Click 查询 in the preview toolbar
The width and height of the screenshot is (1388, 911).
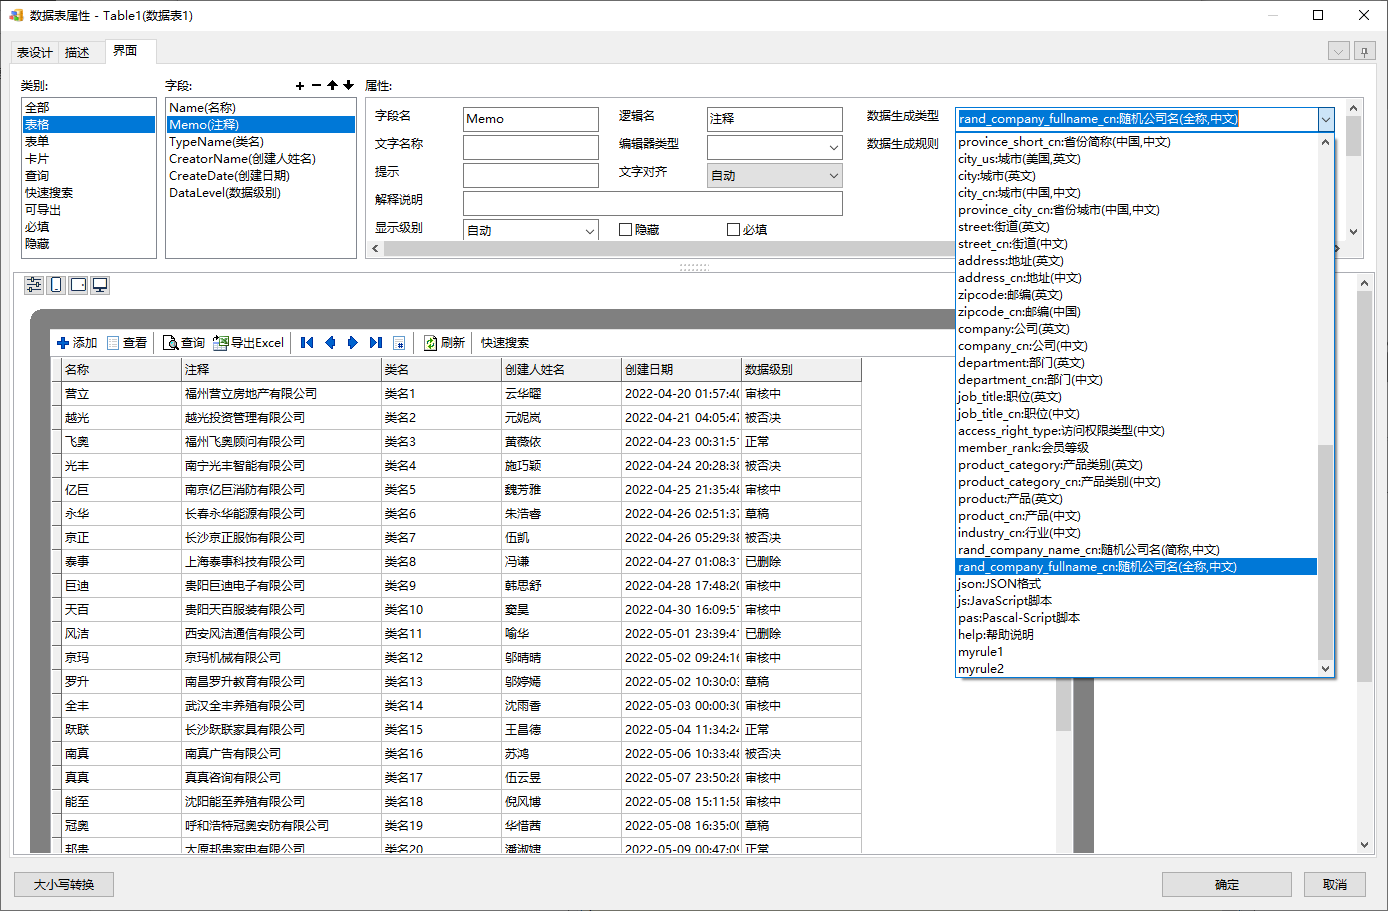(184, 343)
